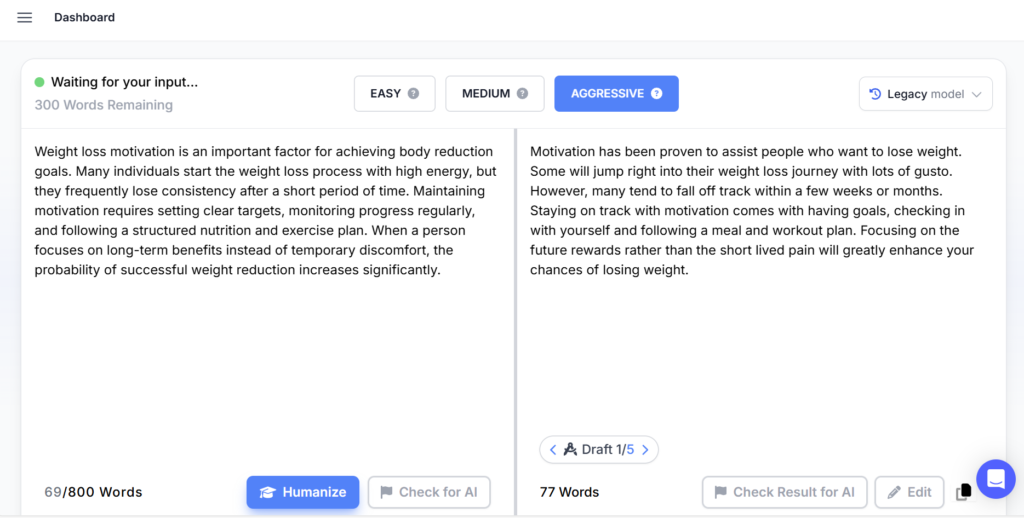Click Check Result for AI button

pos(783,492)
